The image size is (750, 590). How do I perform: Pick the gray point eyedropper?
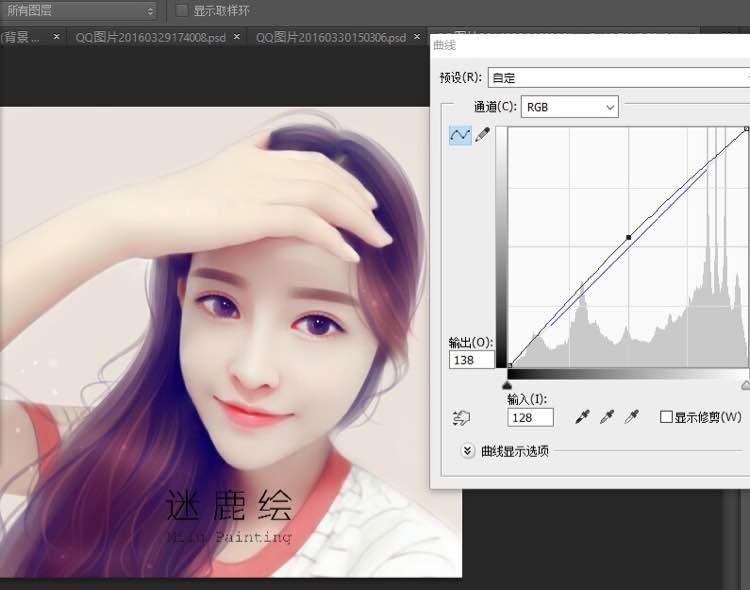tap(606, 417)
